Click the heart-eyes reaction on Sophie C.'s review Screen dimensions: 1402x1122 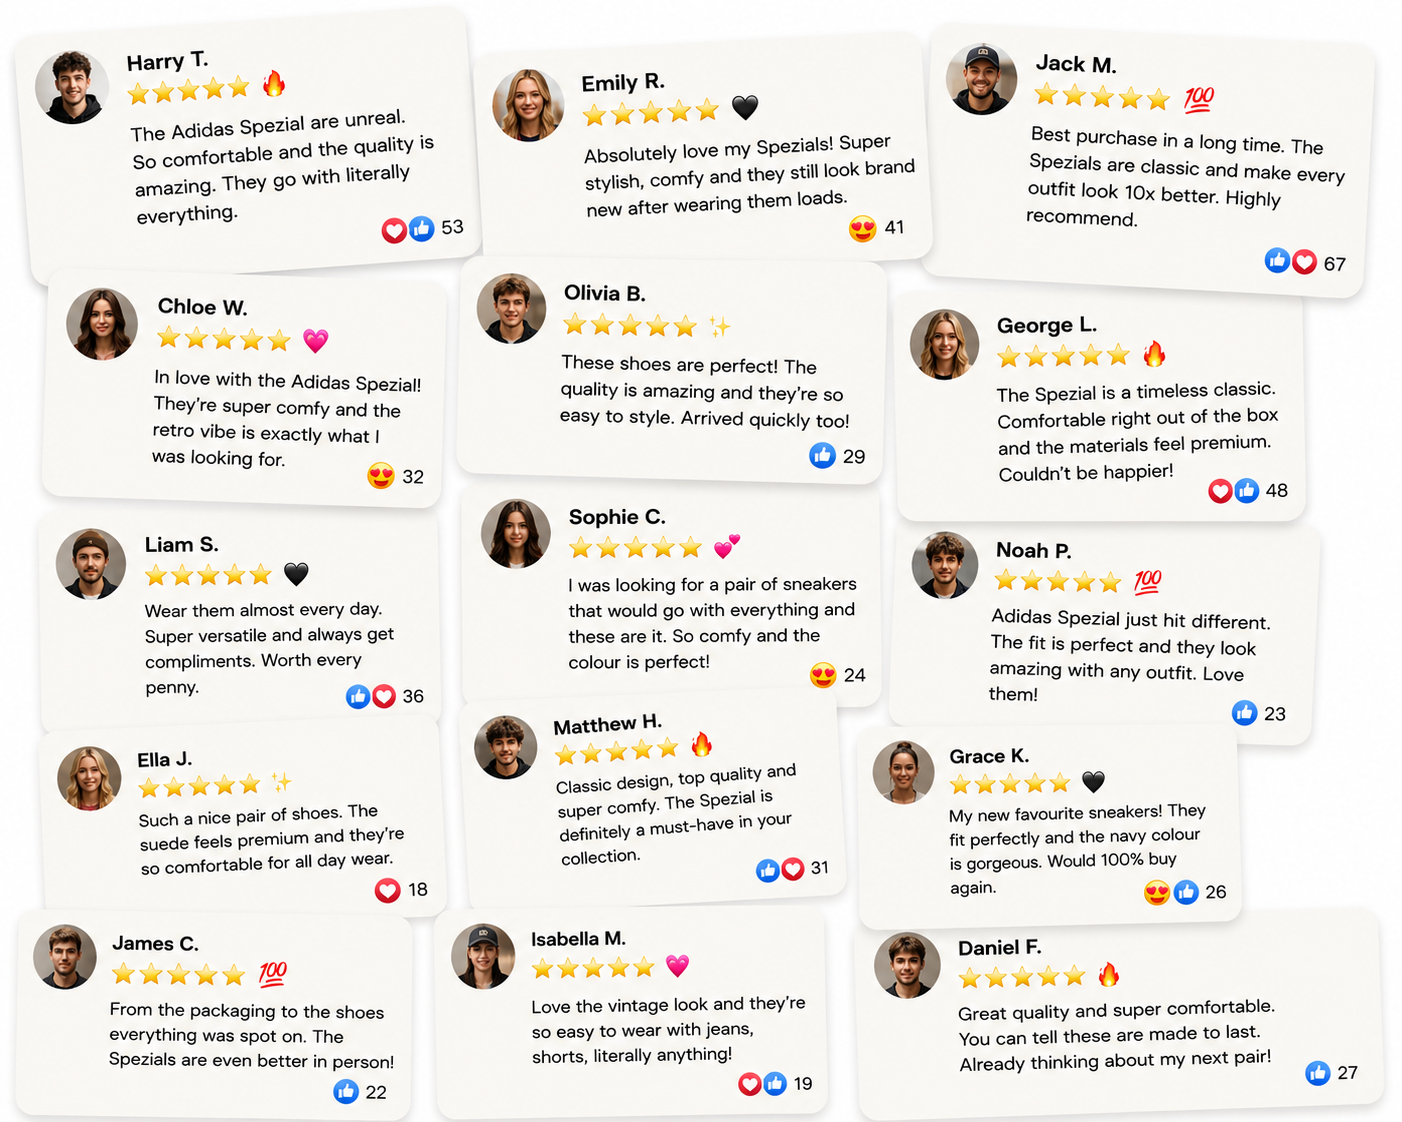pyautogui.click(x=823, y=675)
